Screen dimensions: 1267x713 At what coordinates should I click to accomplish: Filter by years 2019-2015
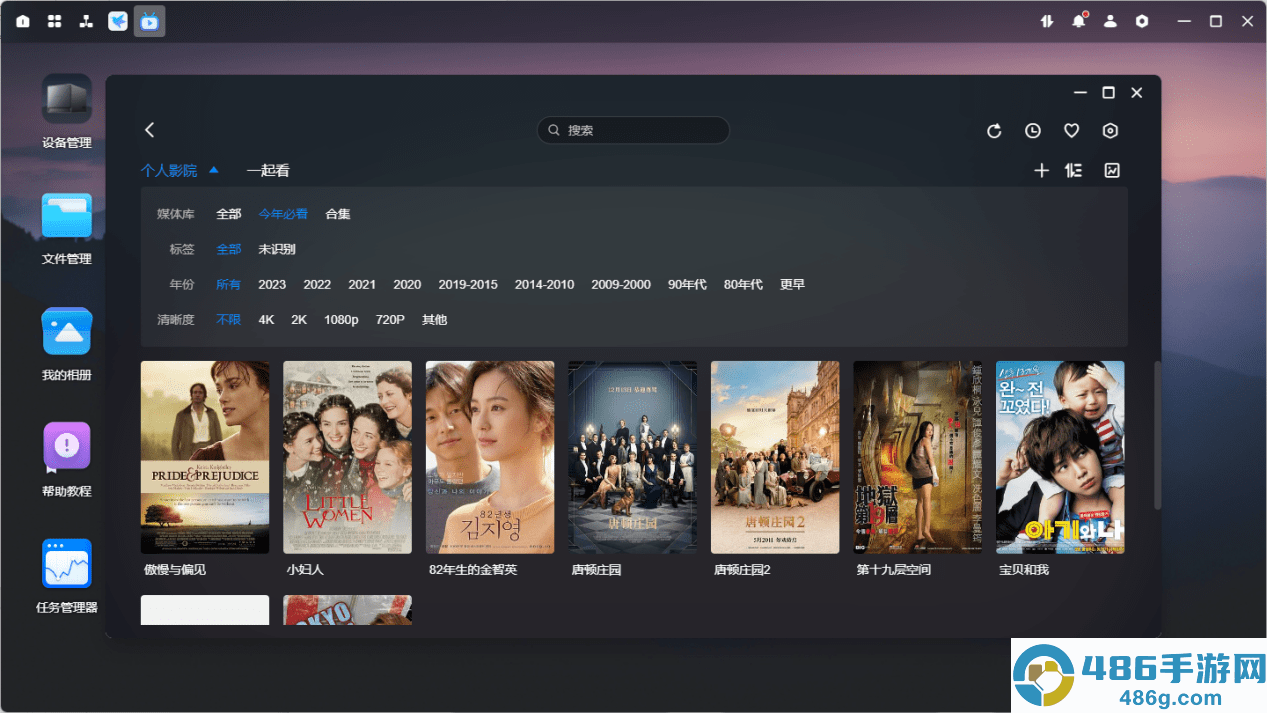468,285
